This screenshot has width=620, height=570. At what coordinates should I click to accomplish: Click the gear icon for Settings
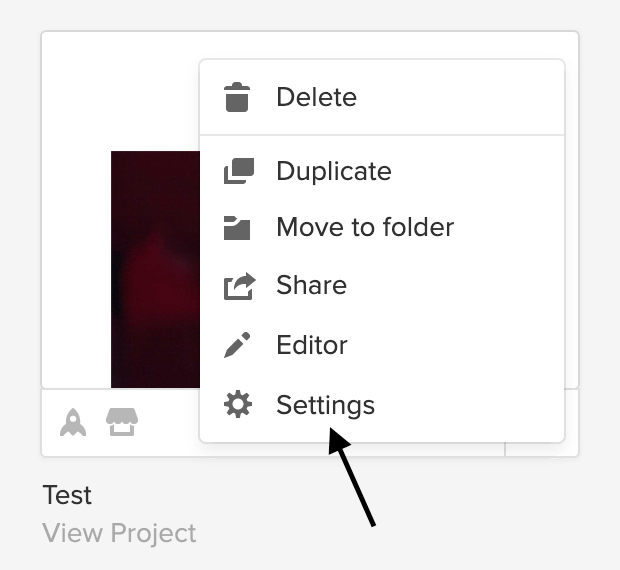[x=238, y=405]
